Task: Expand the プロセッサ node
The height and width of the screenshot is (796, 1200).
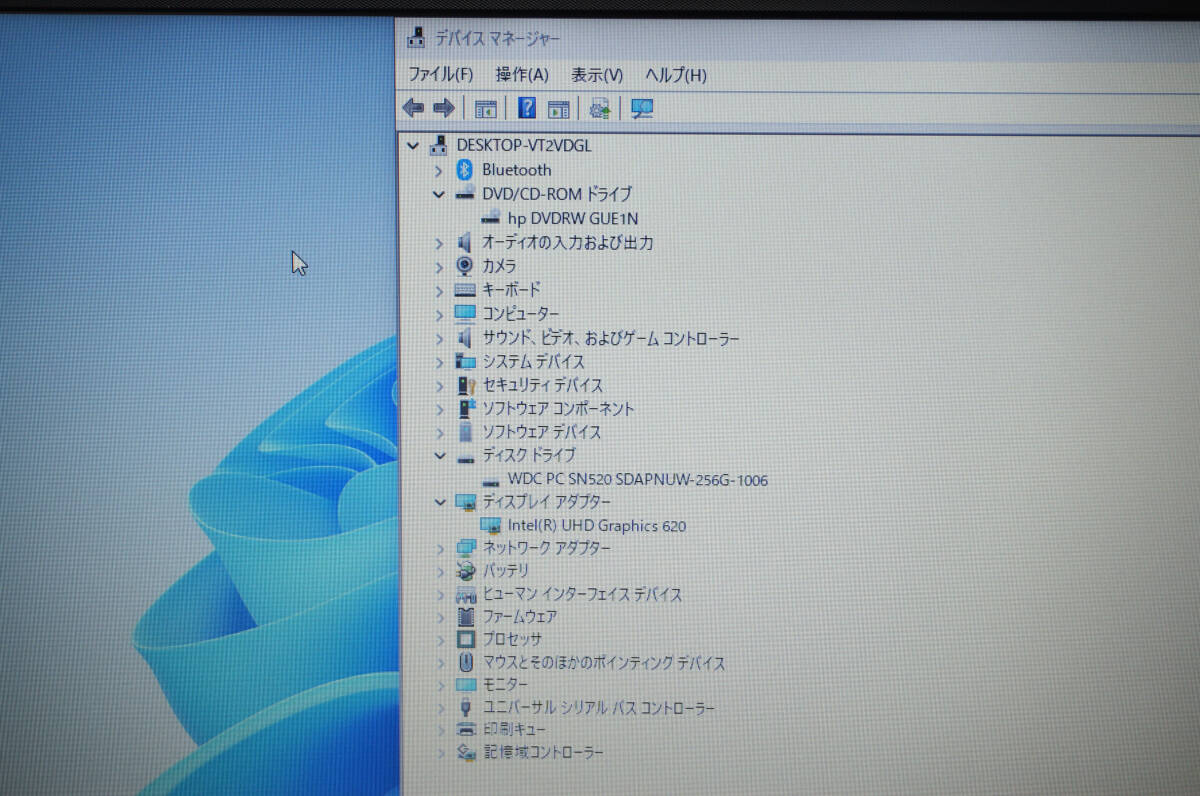Action: point(439,639)
